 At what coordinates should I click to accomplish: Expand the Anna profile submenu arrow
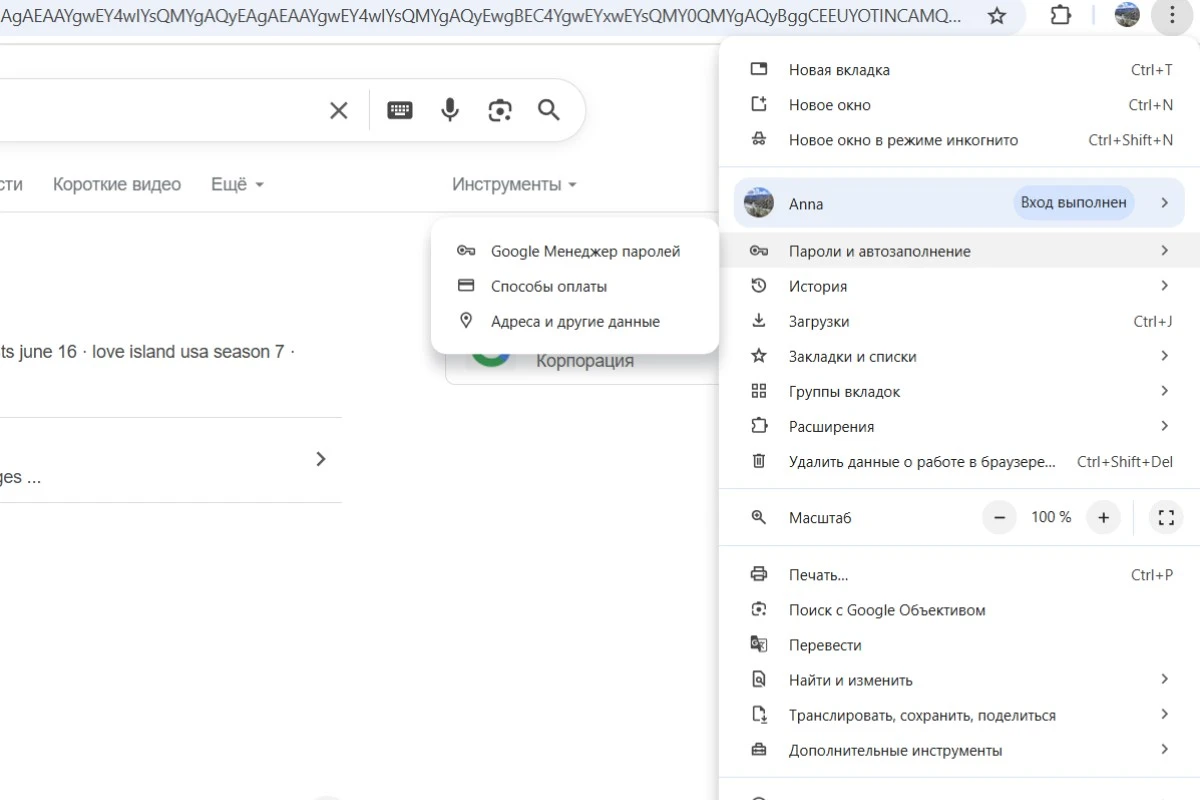pyautogui.click(x=1164, y=203)
